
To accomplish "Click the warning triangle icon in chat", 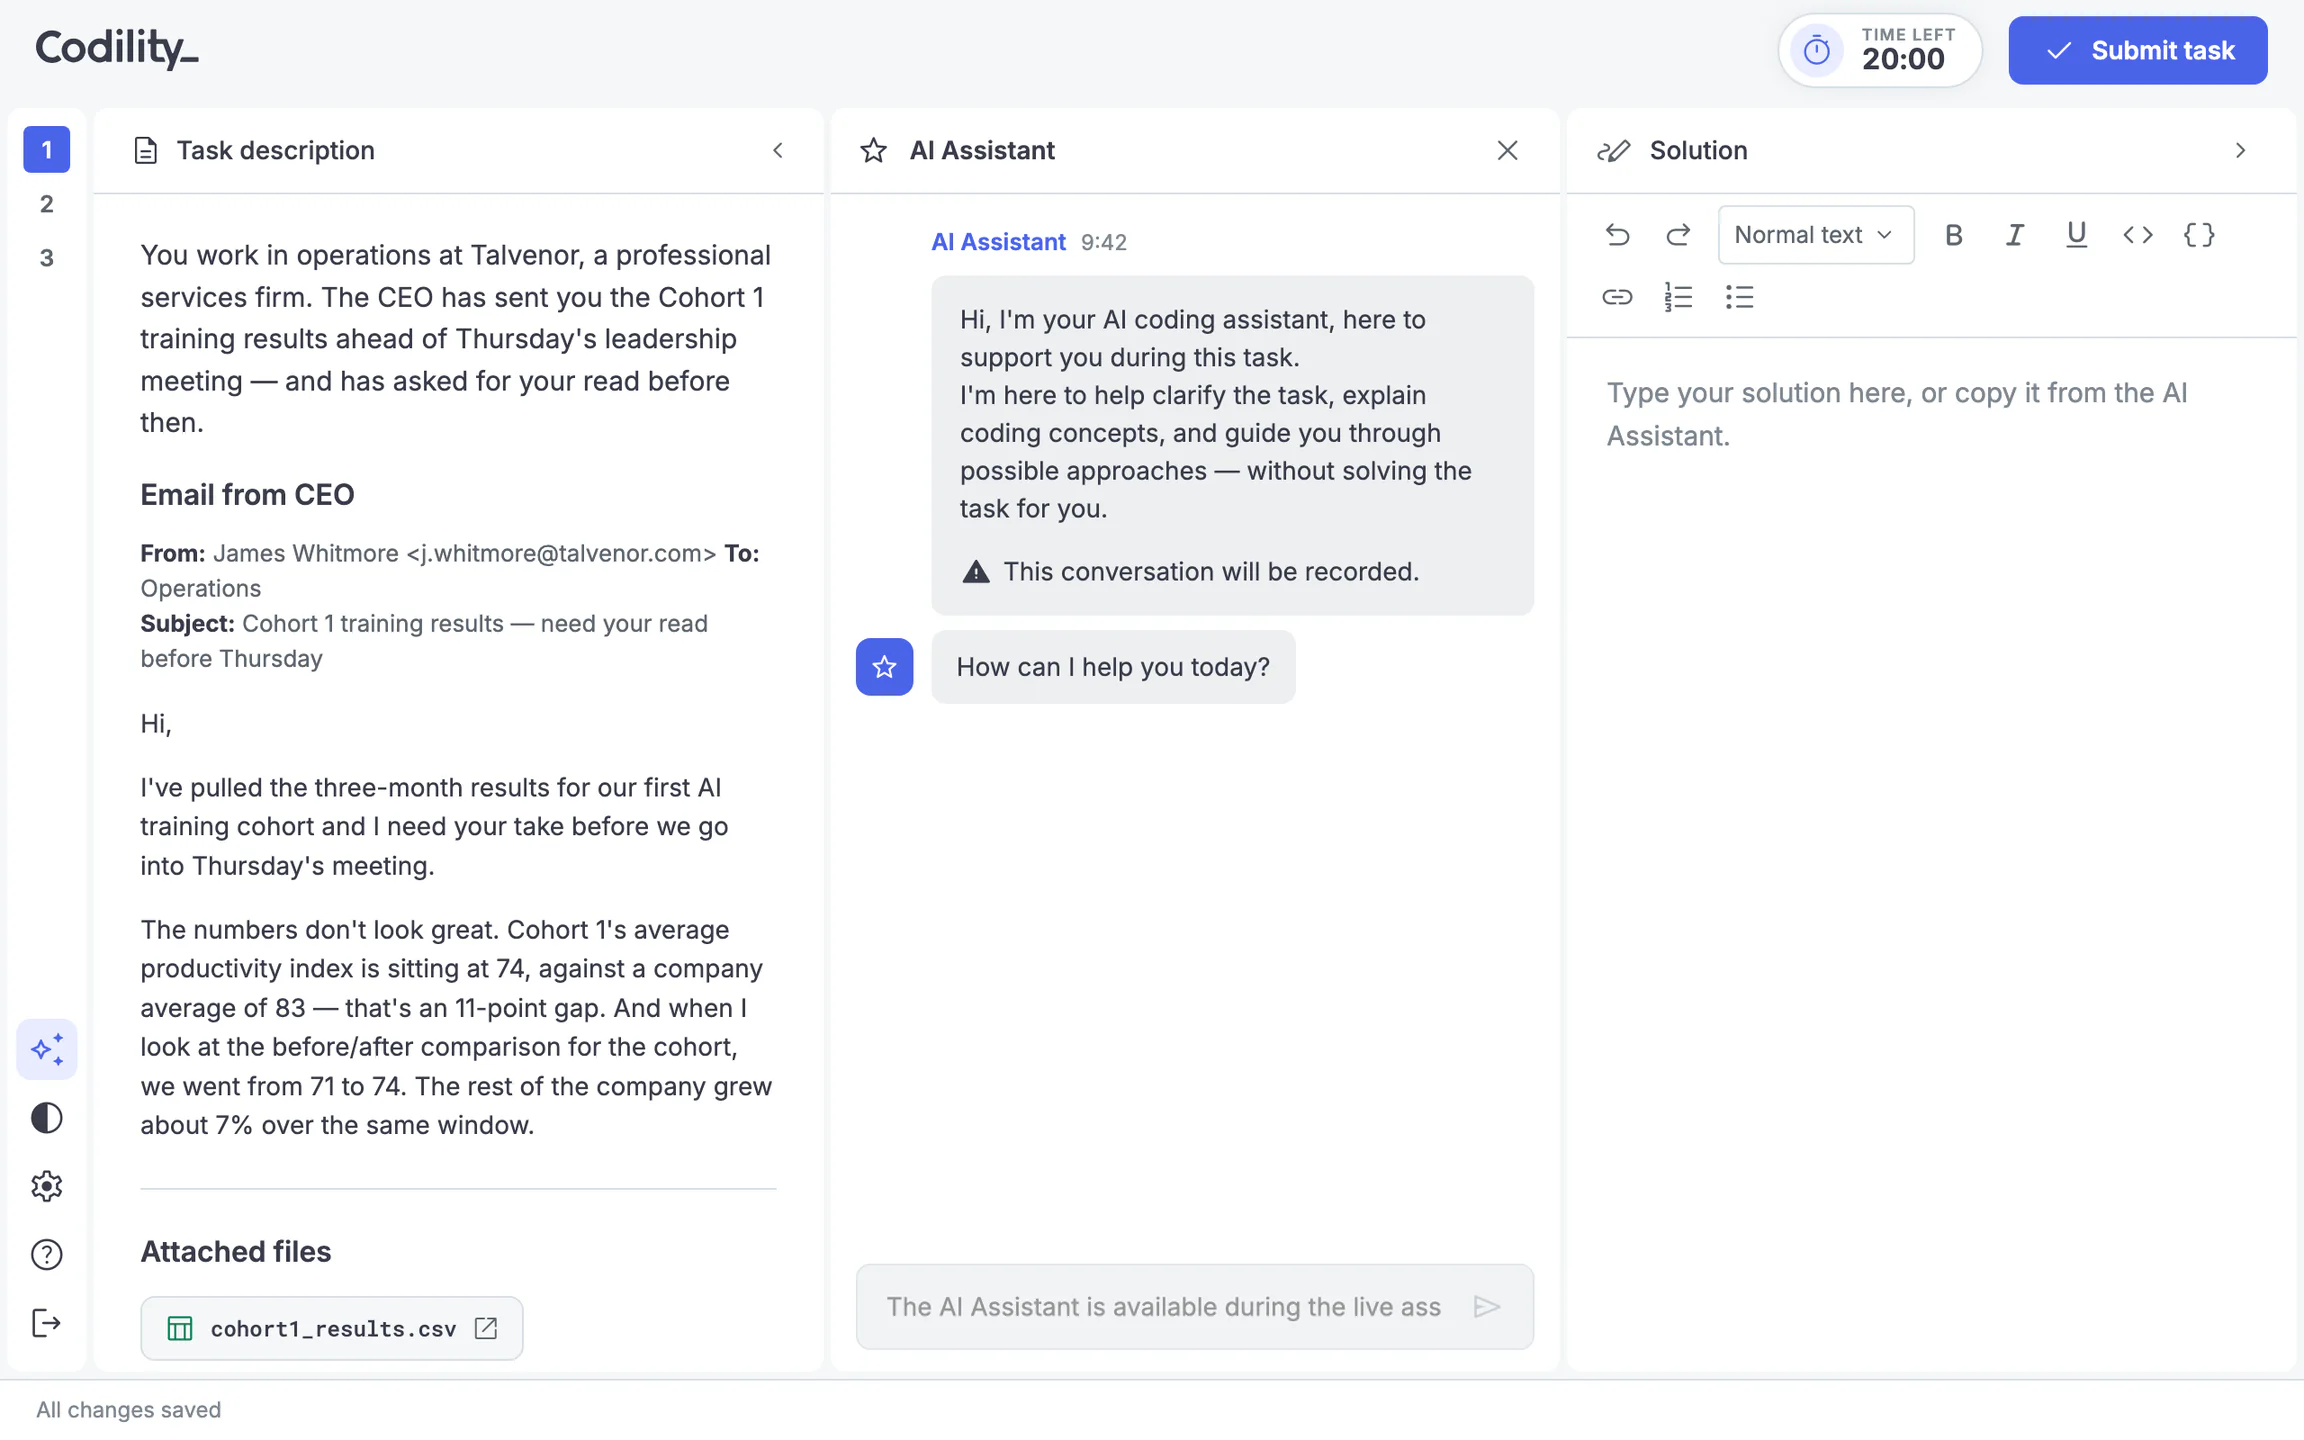I will coord(976,572).
